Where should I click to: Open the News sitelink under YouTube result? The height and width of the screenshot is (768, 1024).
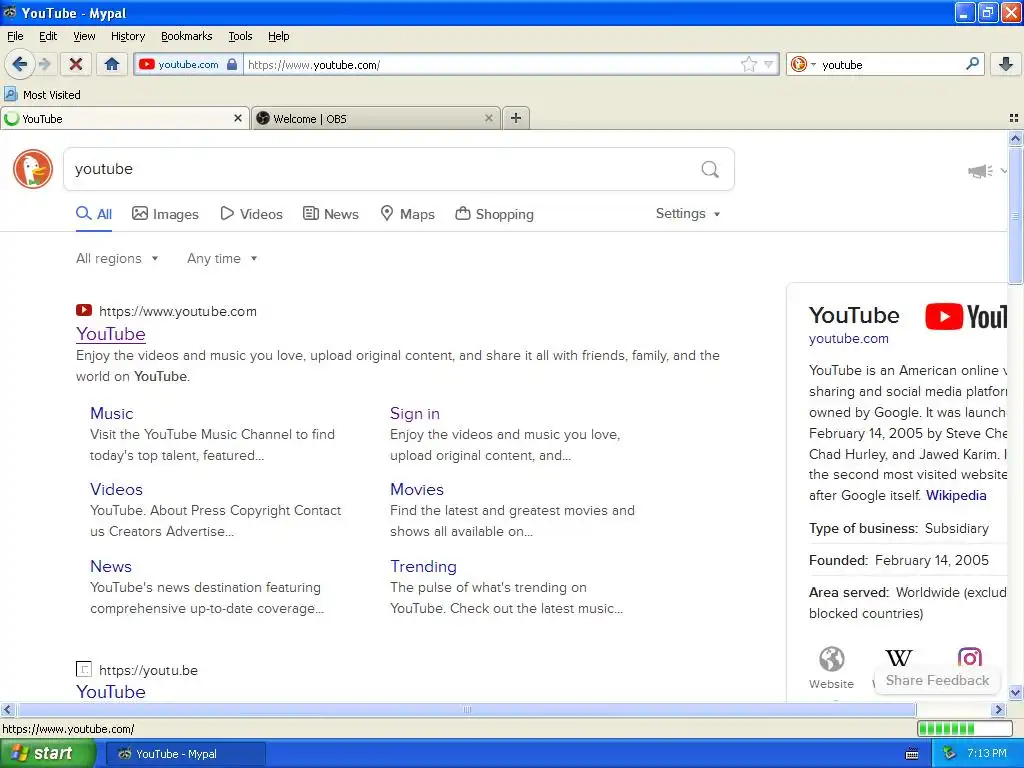[111, 566]
